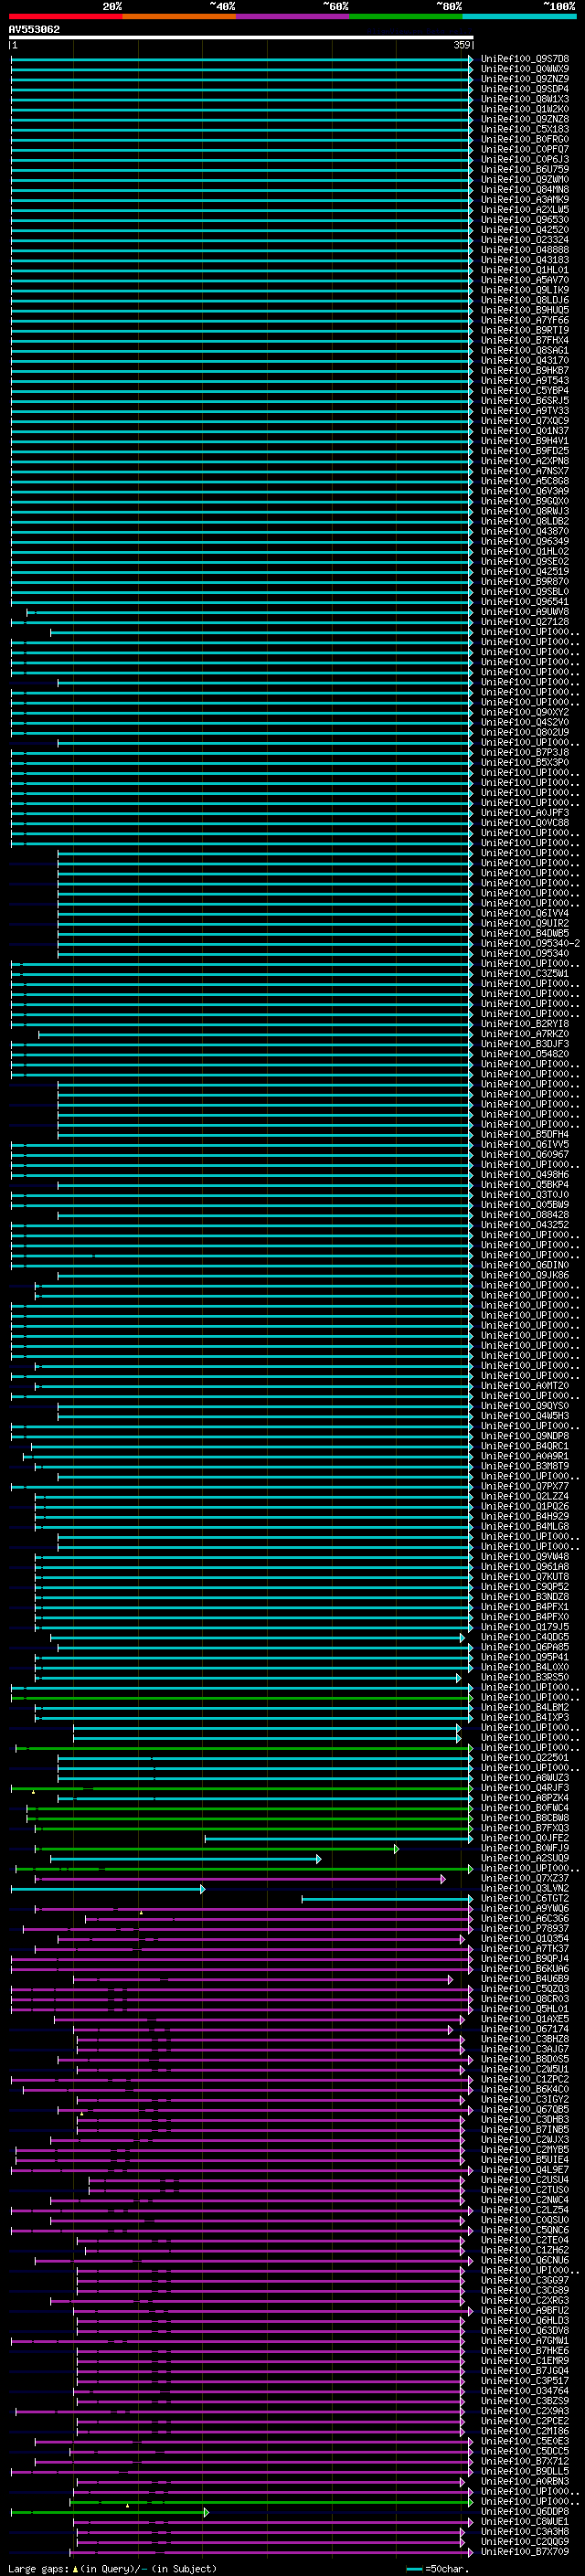585x2576 pixels.
Task: Select the UniRef100_B4U6B9 label
Action: click(x=525, y=1979)
